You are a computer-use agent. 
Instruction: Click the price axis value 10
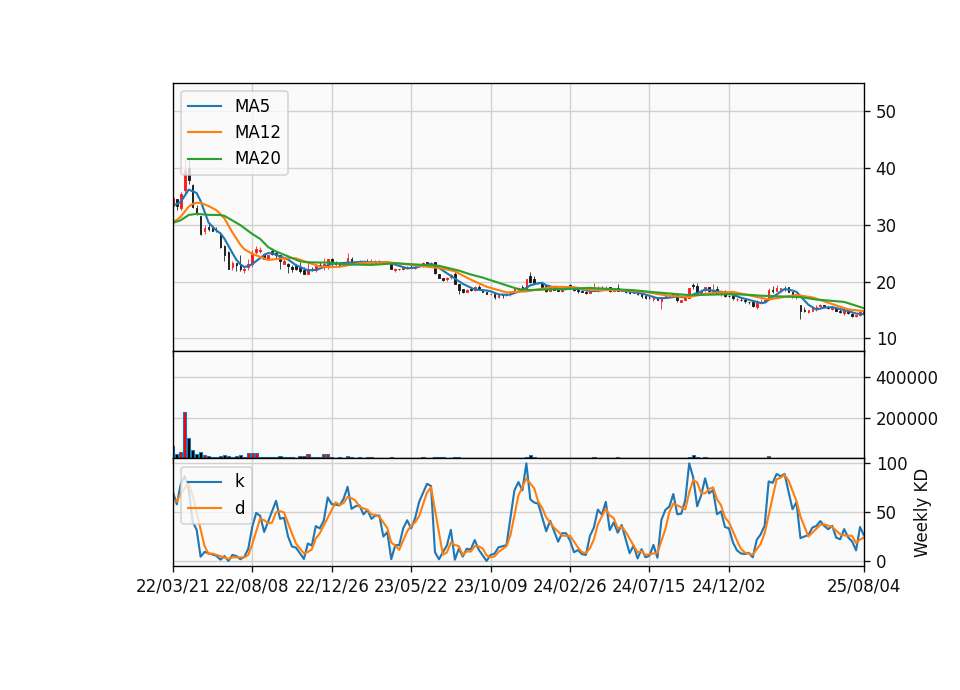pyautogui.click(x=886, y=339)
